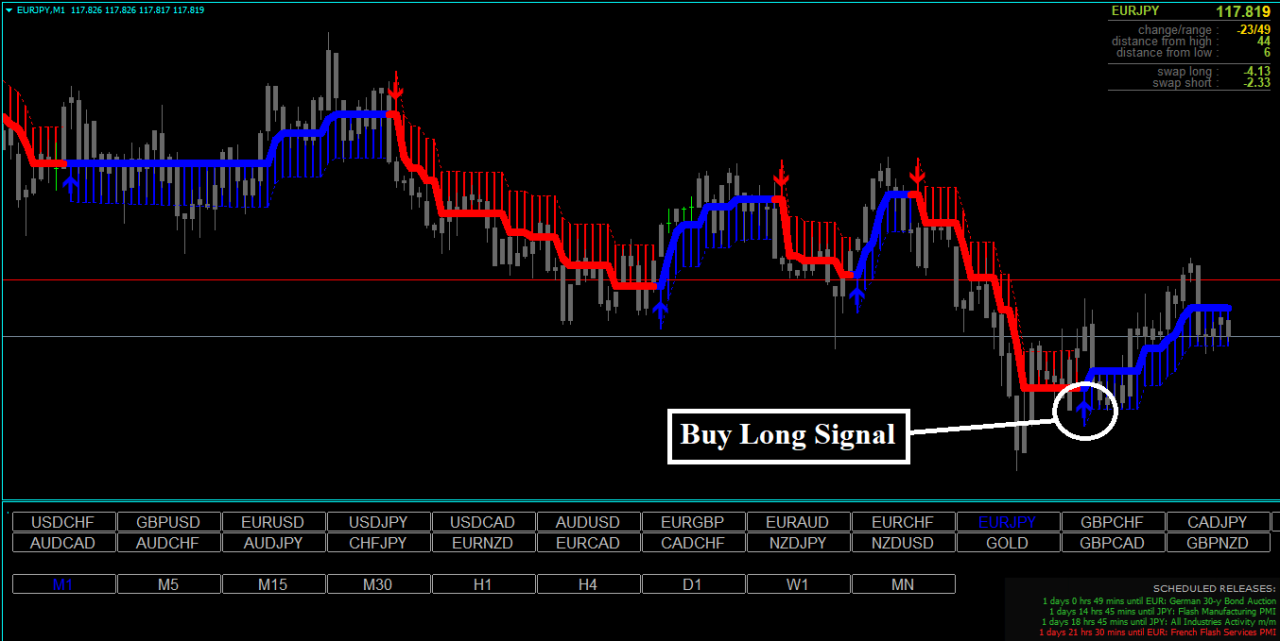
Task: Switch to the CADCHF symbol
Action: coord(694,543)
